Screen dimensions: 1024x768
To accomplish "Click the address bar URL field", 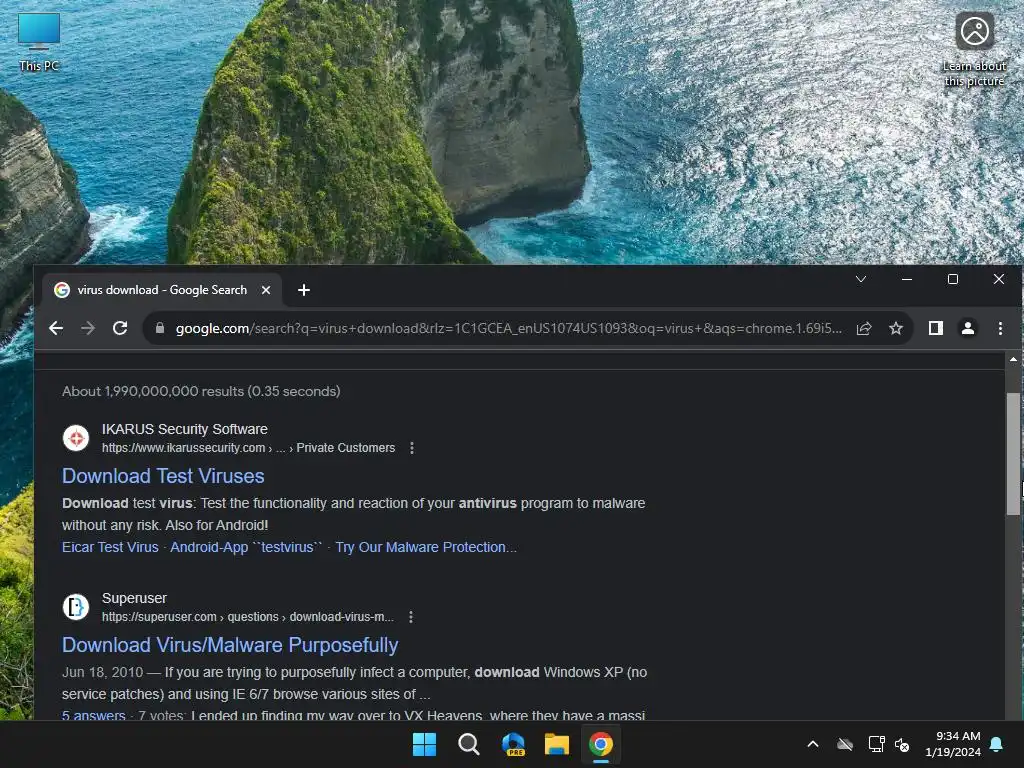I will (x=508, y=328).
